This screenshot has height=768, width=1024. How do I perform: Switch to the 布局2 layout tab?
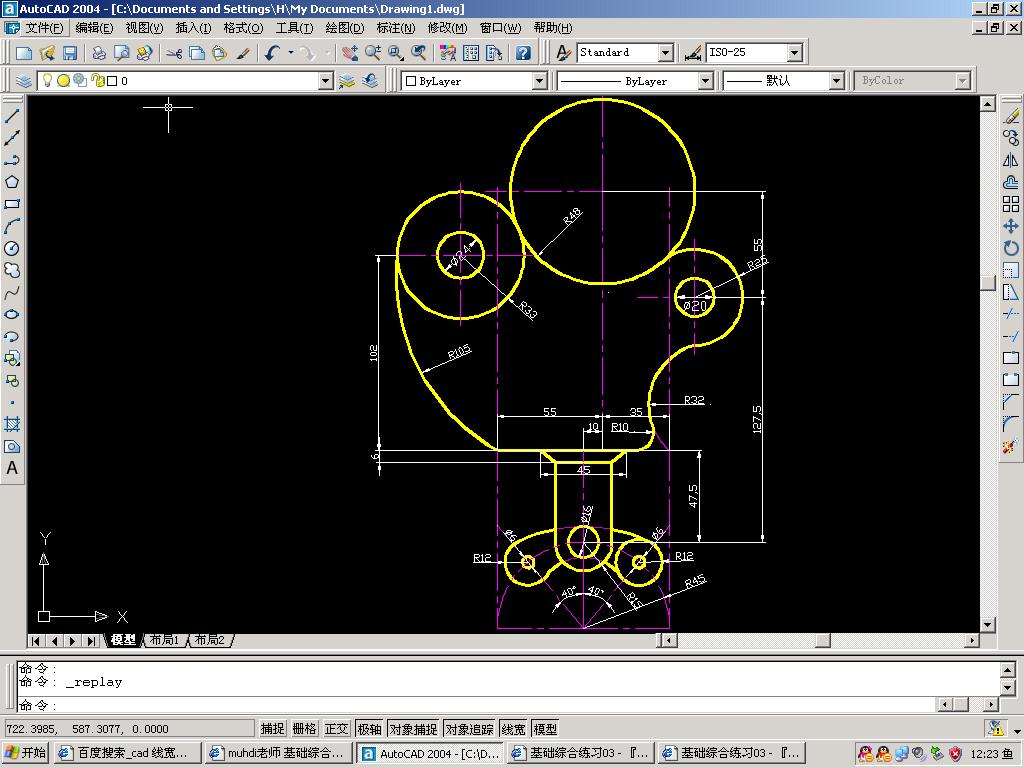click(x=210, y=640)
